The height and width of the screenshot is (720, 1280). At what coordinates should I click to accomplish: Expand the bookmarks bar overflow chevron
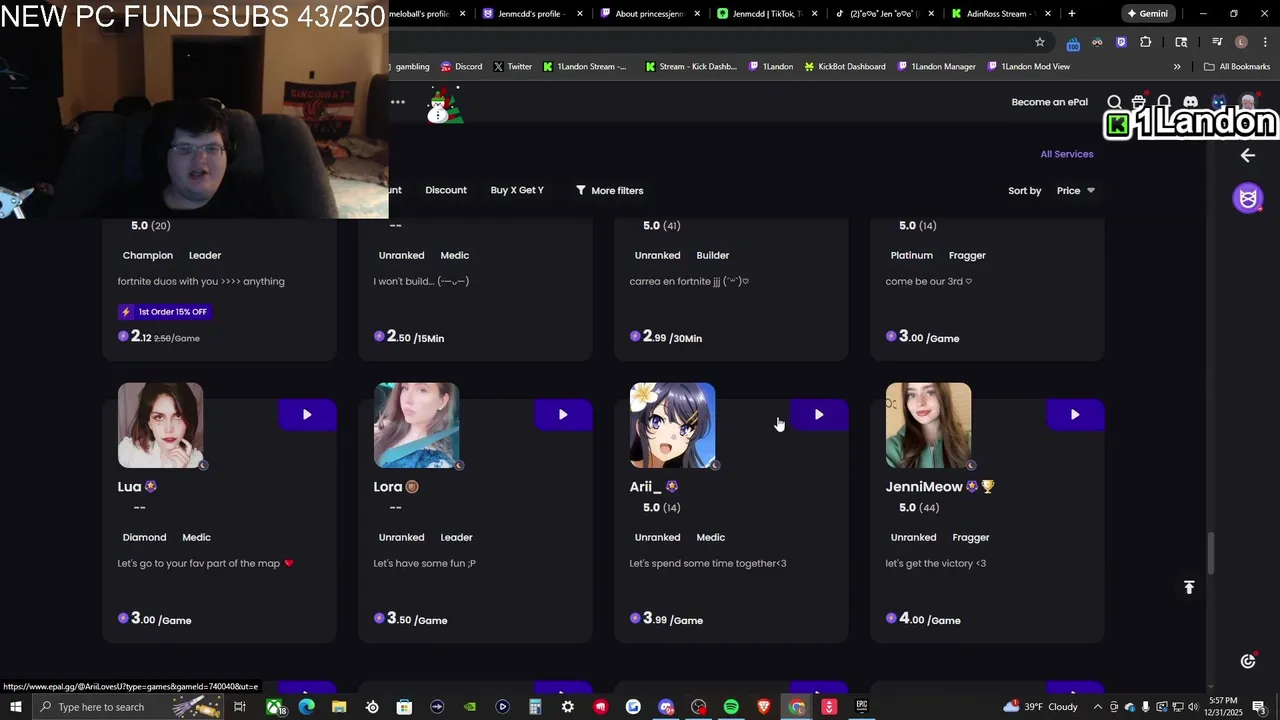coord(1177,67)
